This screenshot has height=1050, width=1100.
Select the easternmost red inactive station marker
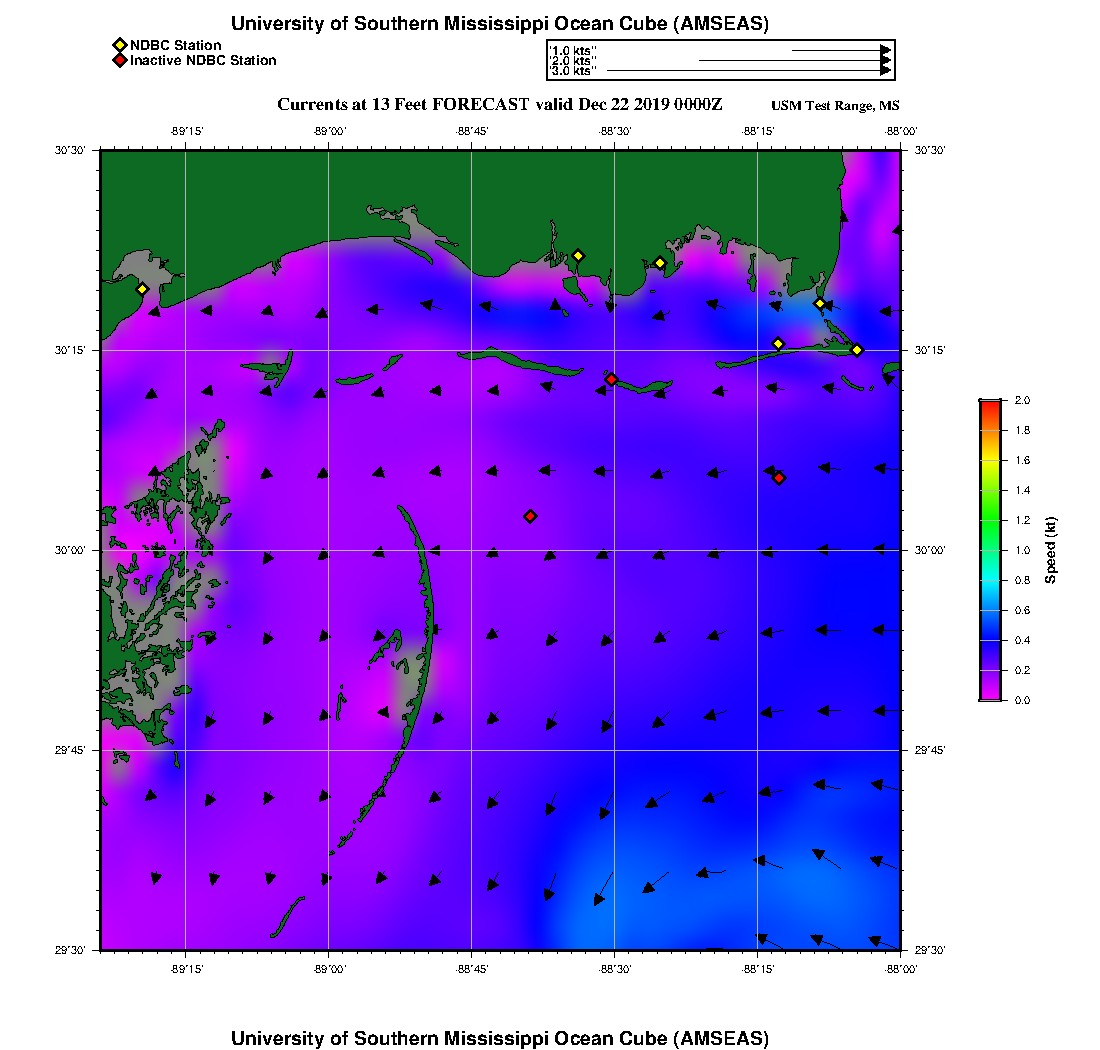point(779,478)
